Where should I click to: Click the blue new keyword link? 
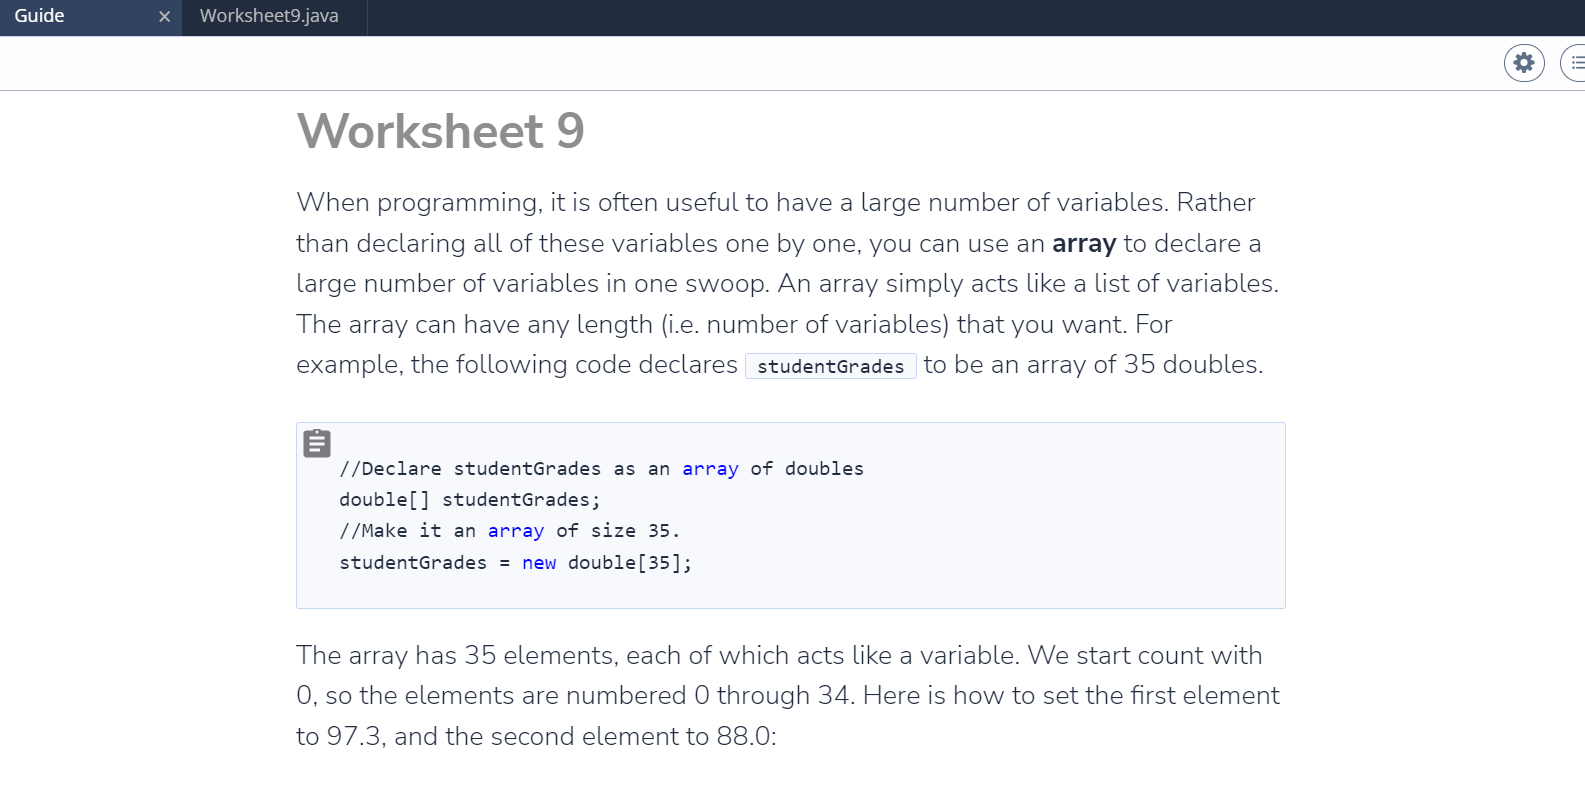[x=539, y=562]
